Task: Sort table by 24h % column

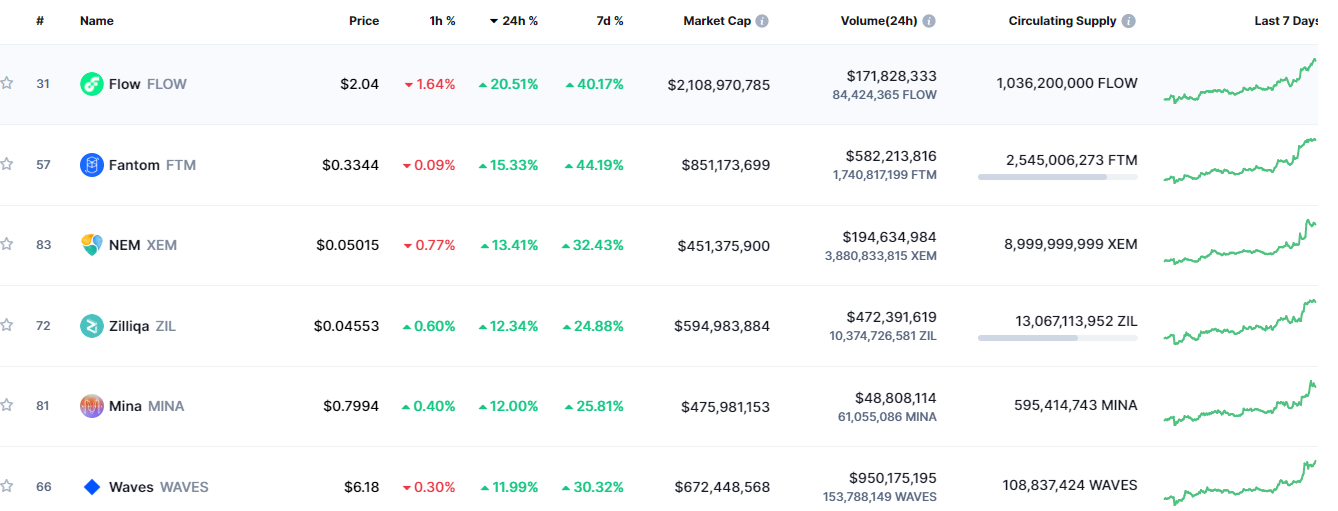Action: (513, 21)
